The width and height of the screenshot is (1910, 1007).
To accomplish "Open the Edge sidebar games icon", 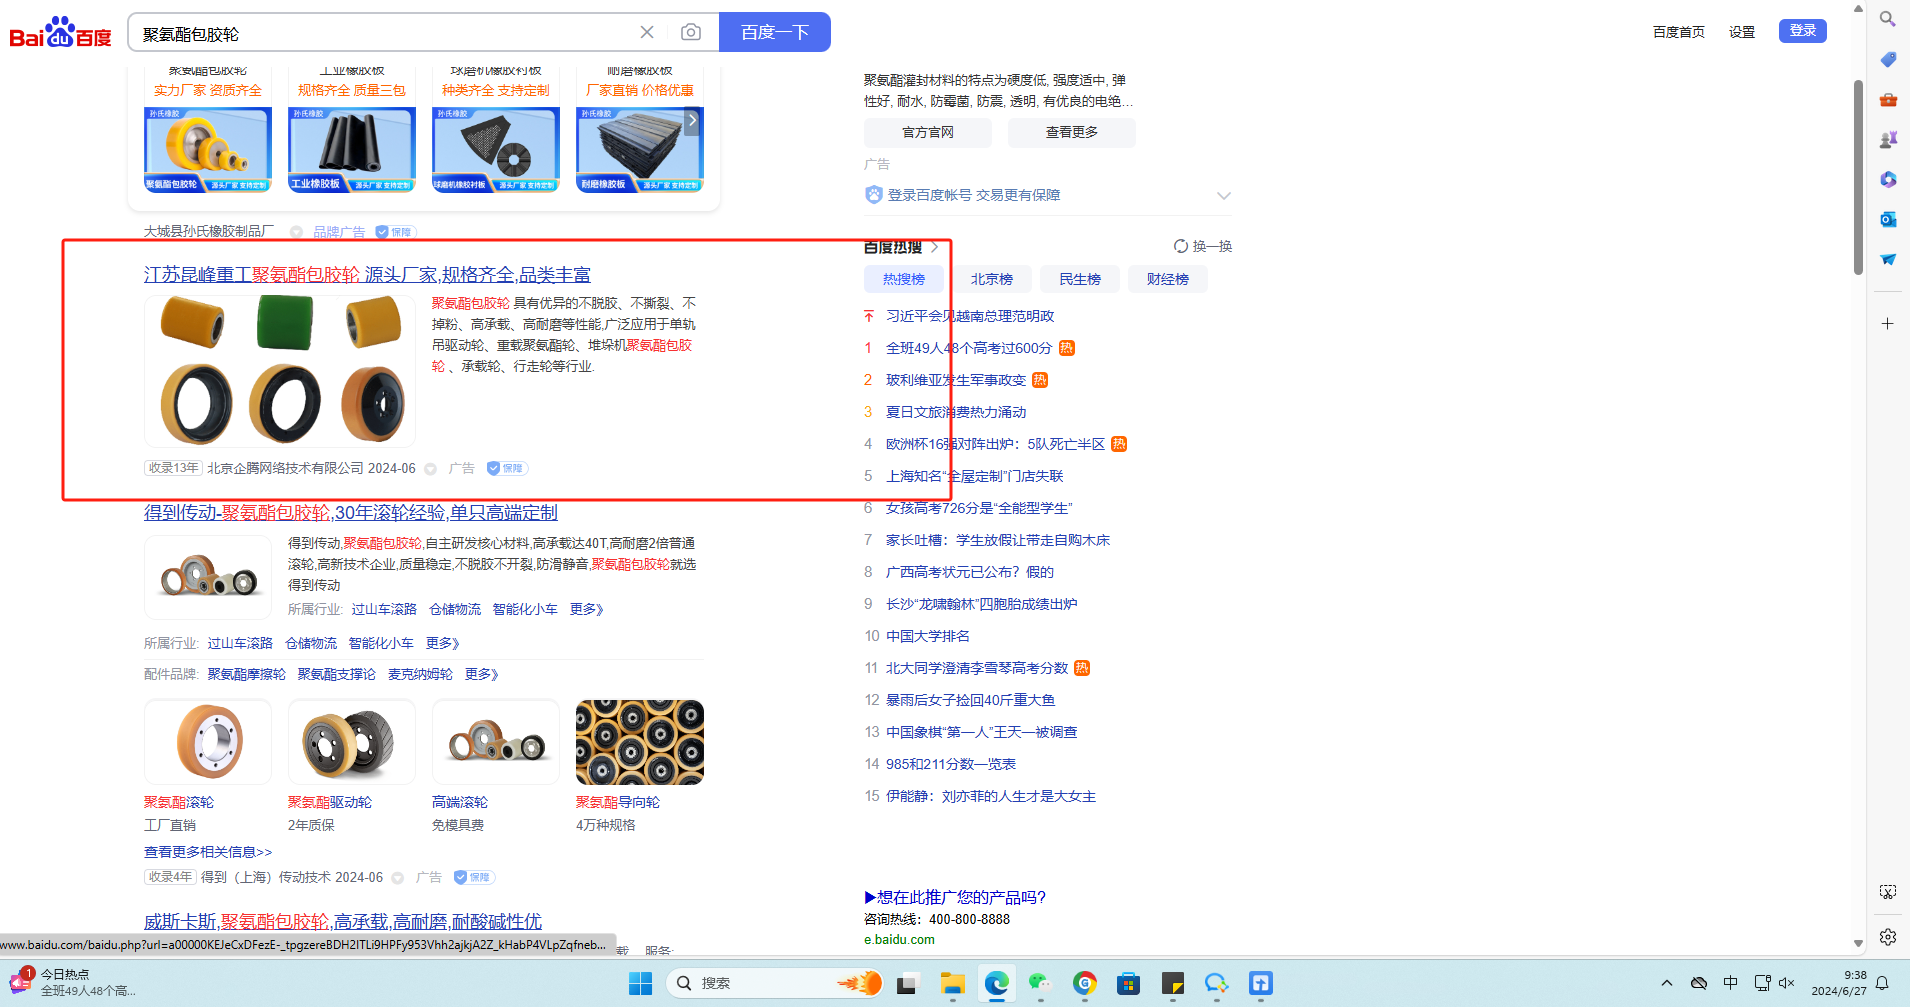I will [1888, 139].
